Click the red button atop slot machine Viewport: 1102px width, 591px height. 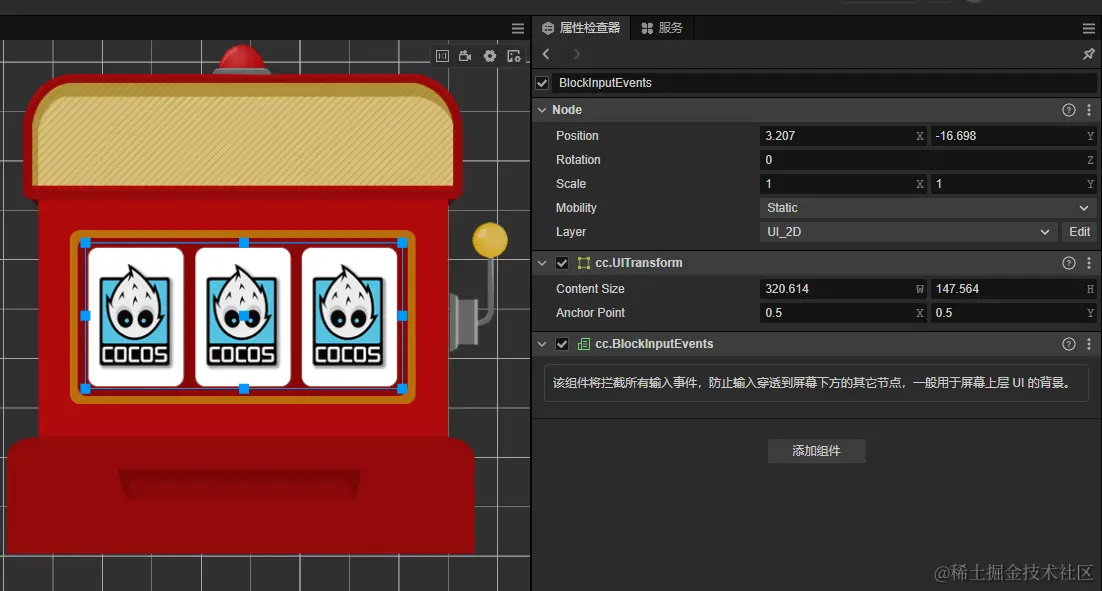pos(242,59)
